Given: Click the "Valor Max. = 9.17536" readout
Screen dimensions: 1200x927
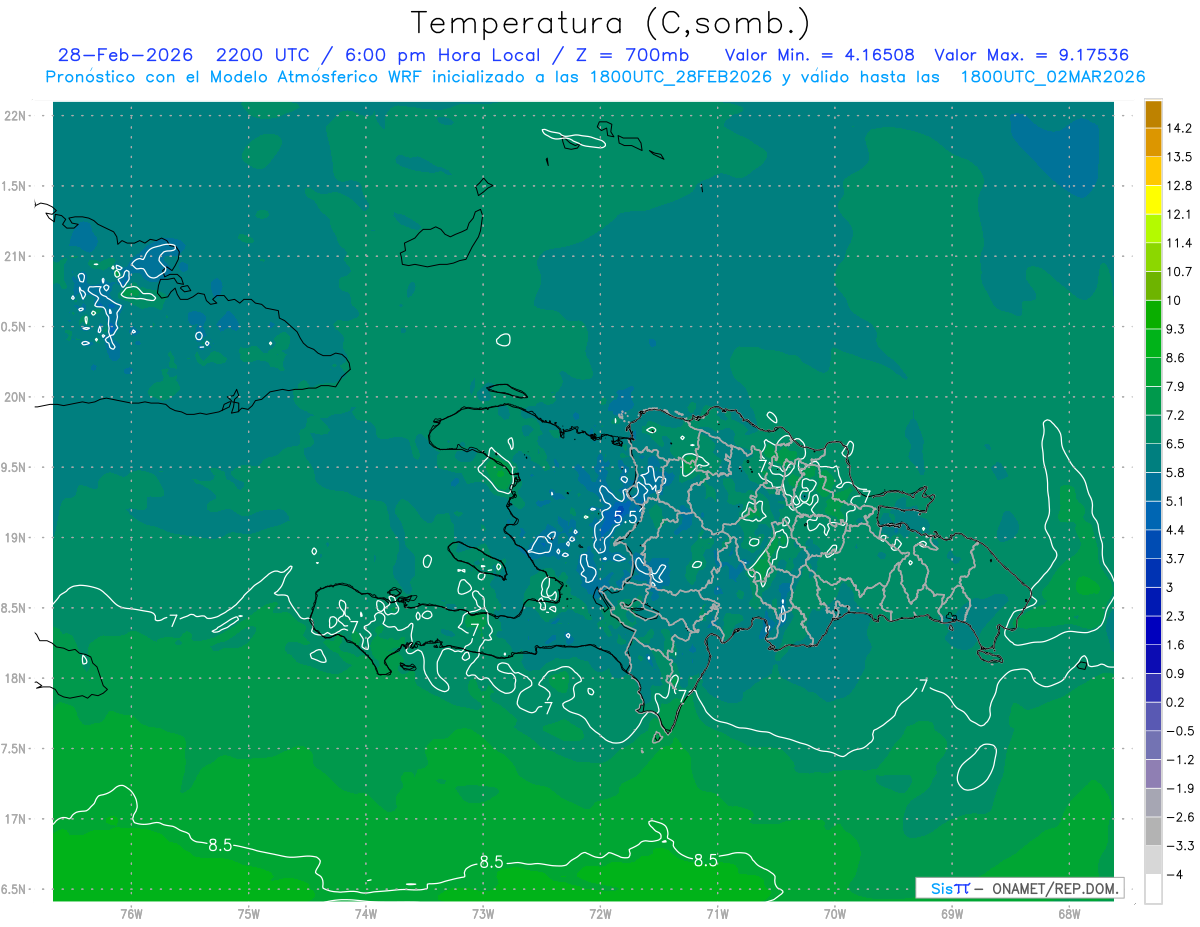Looking at the screenshot, I should click(1031, 55).
